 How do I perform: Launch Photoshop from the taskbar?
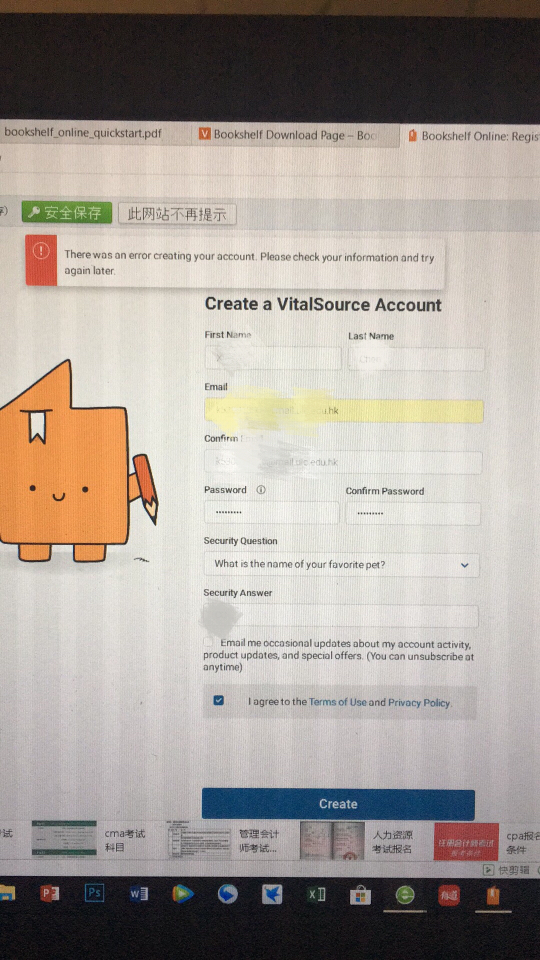[94, 893]
